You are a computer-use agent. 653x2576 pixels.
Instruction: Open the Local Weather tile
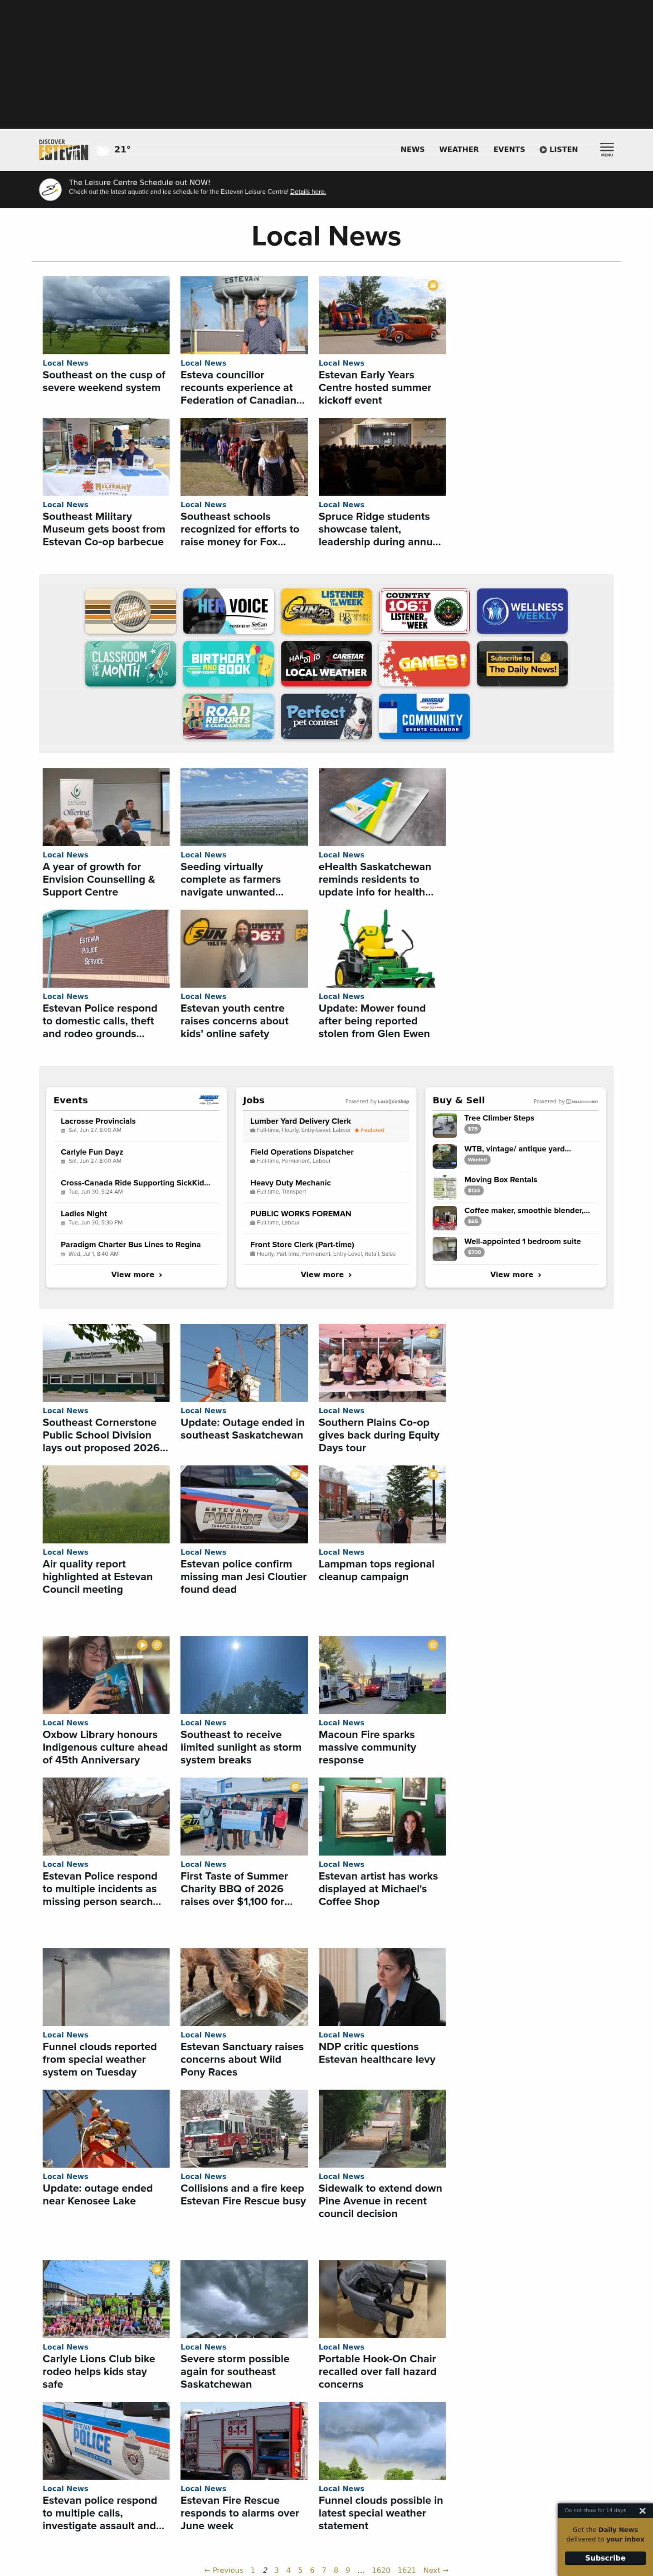326,664
